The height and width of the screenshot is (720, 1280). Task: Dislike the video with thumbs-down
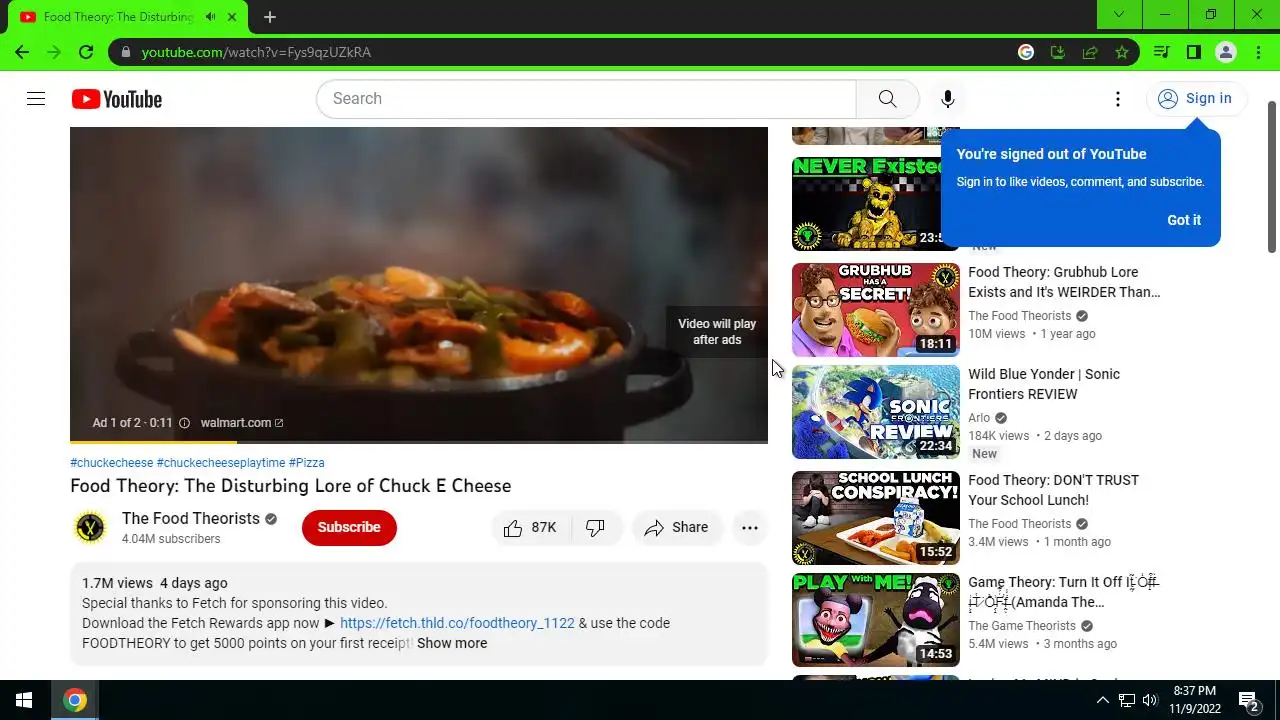pyautogui.click(x=596, y=528)
